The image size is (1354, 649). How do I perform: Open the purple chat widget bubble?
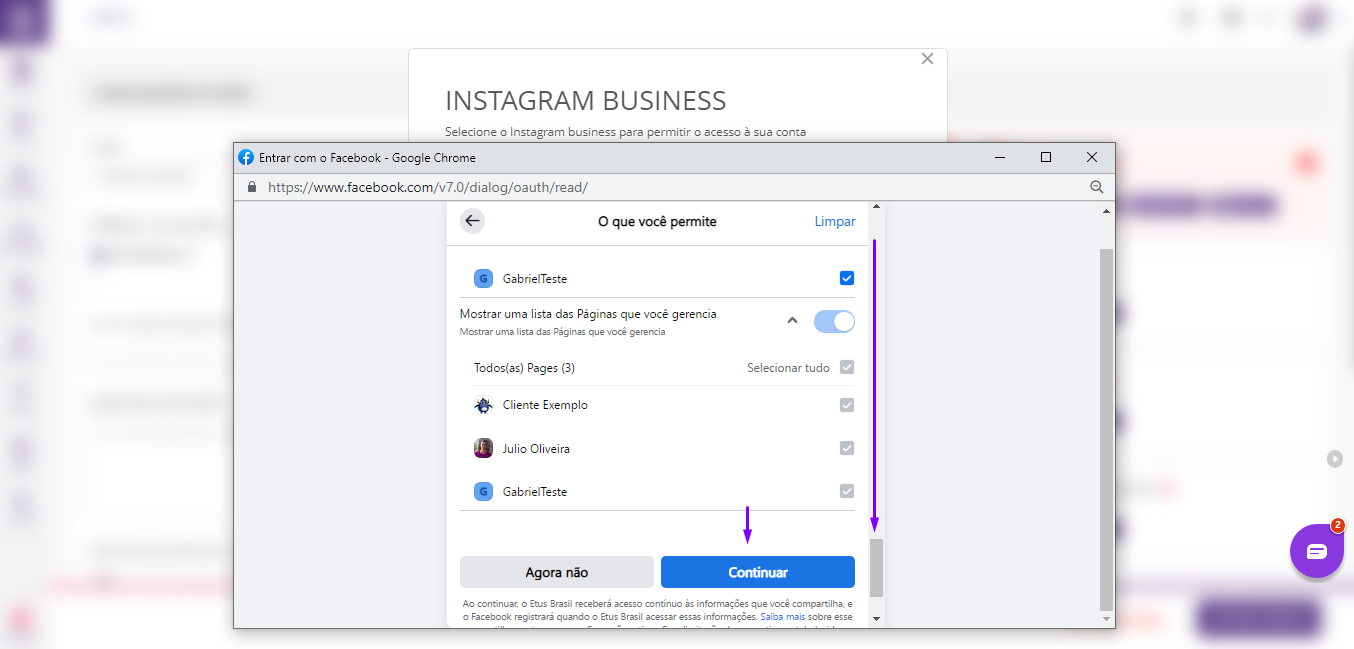click(1316, 551)
